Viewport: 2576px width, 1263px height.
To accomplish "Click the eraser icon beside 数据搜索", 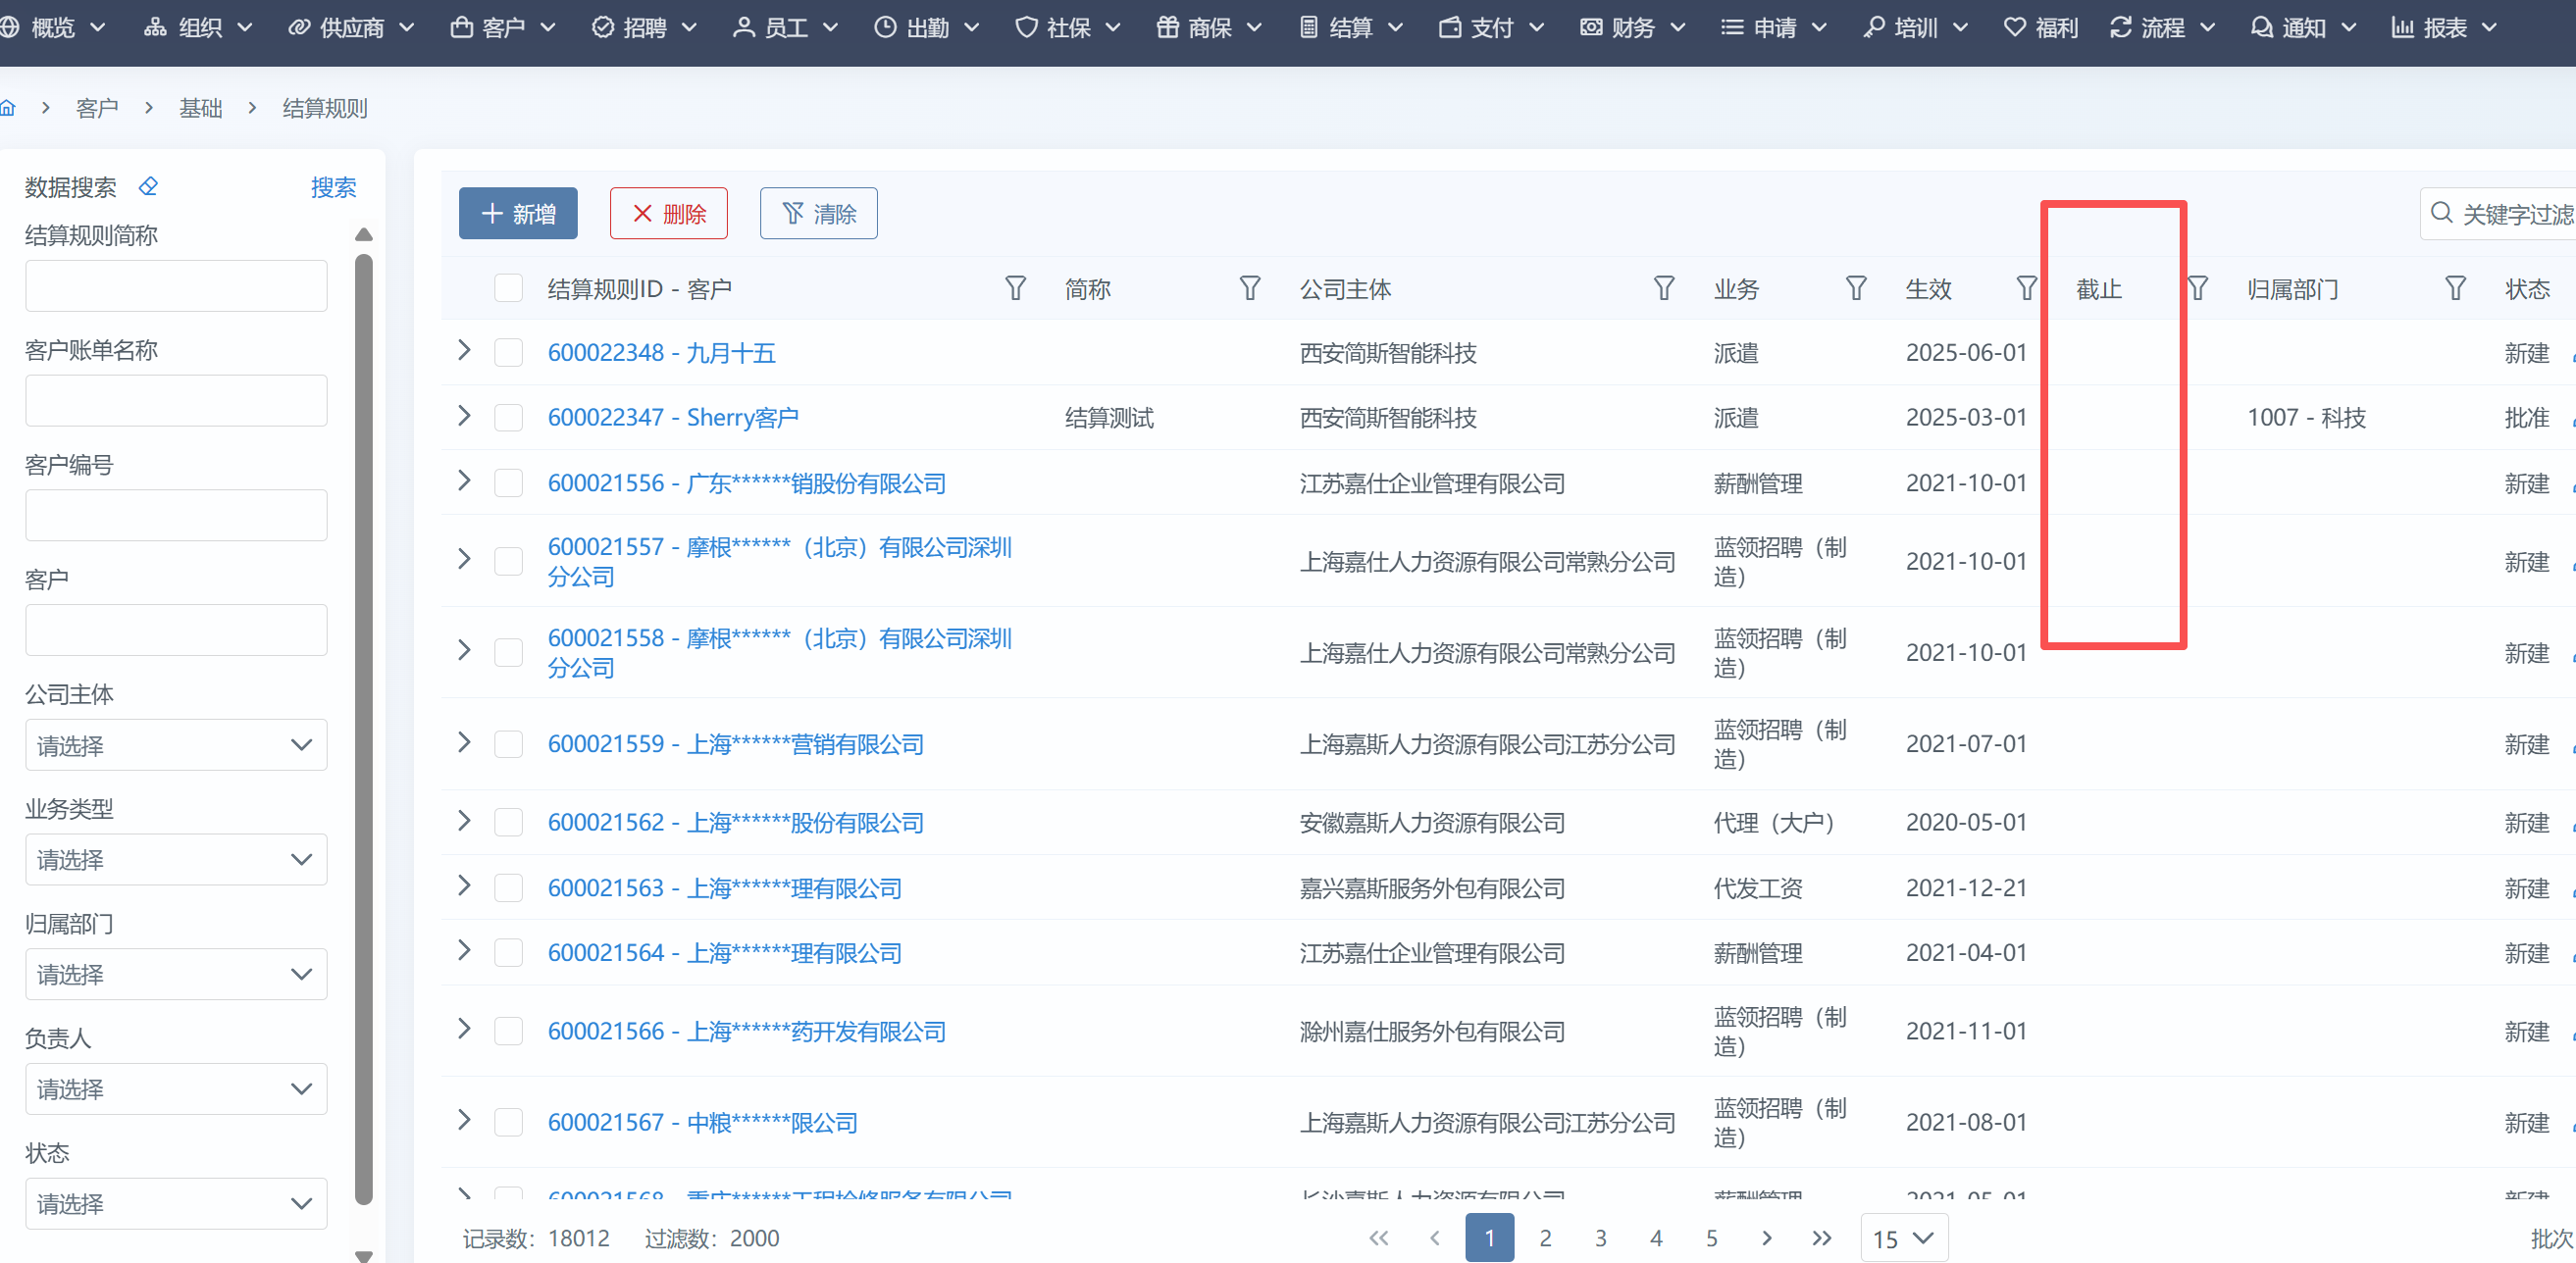I will pos(148,187).
